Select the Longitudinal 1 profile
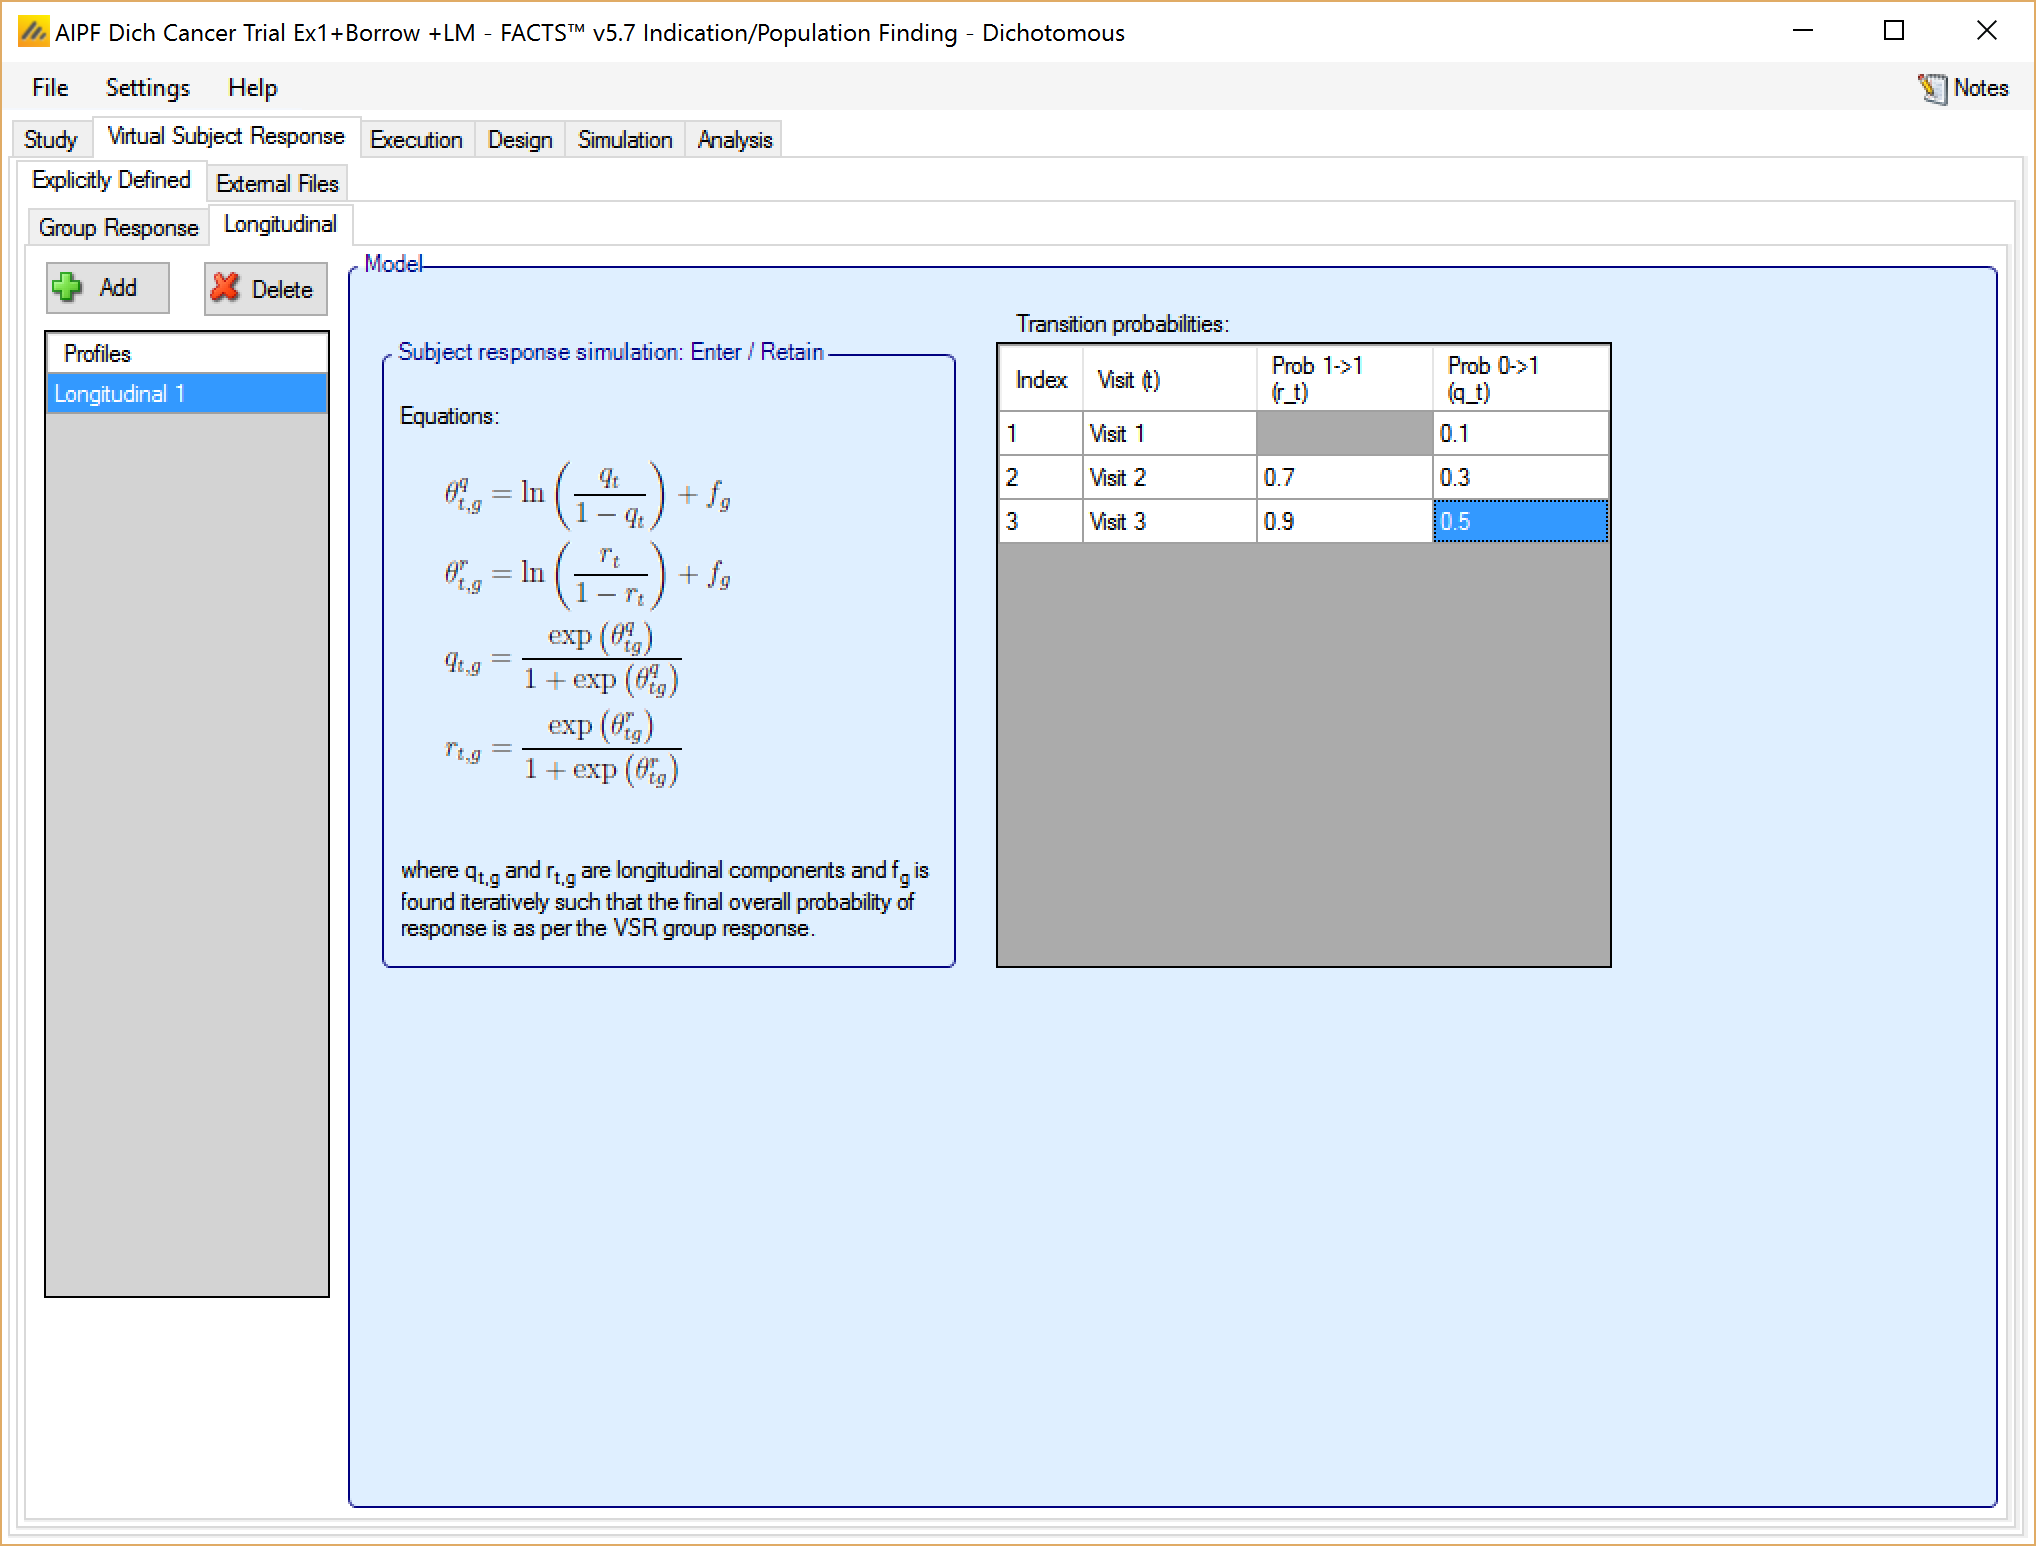 tap(186, 394)
